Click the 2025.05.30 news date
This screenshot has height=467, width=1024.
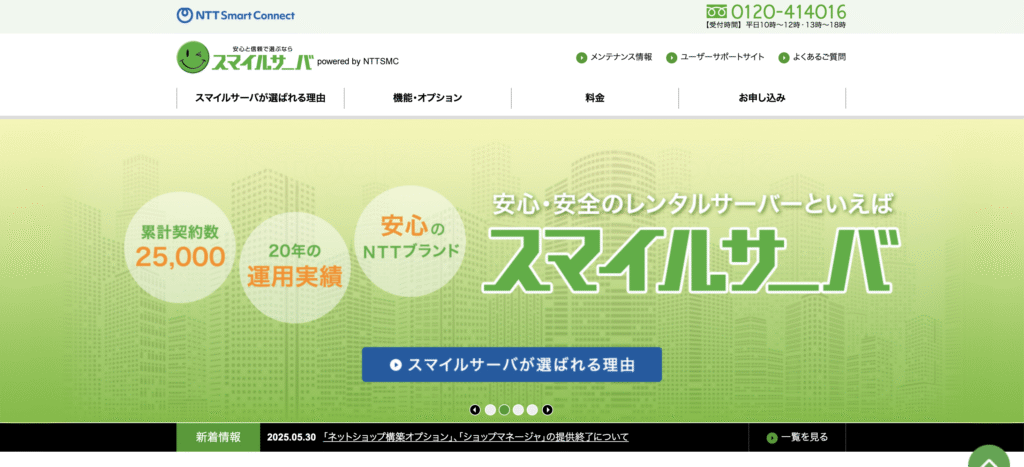(291, 438)
